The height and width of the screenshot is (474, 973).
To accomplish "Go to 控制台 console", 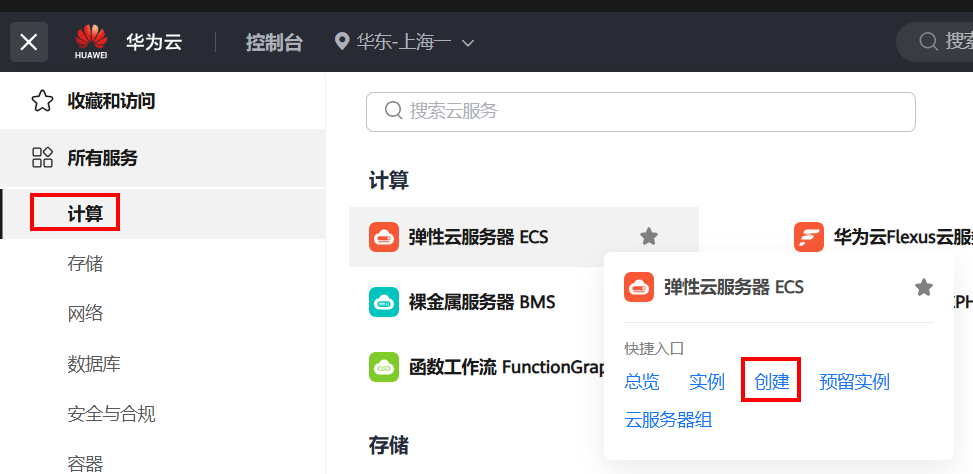I will click(x=274, y=42).
